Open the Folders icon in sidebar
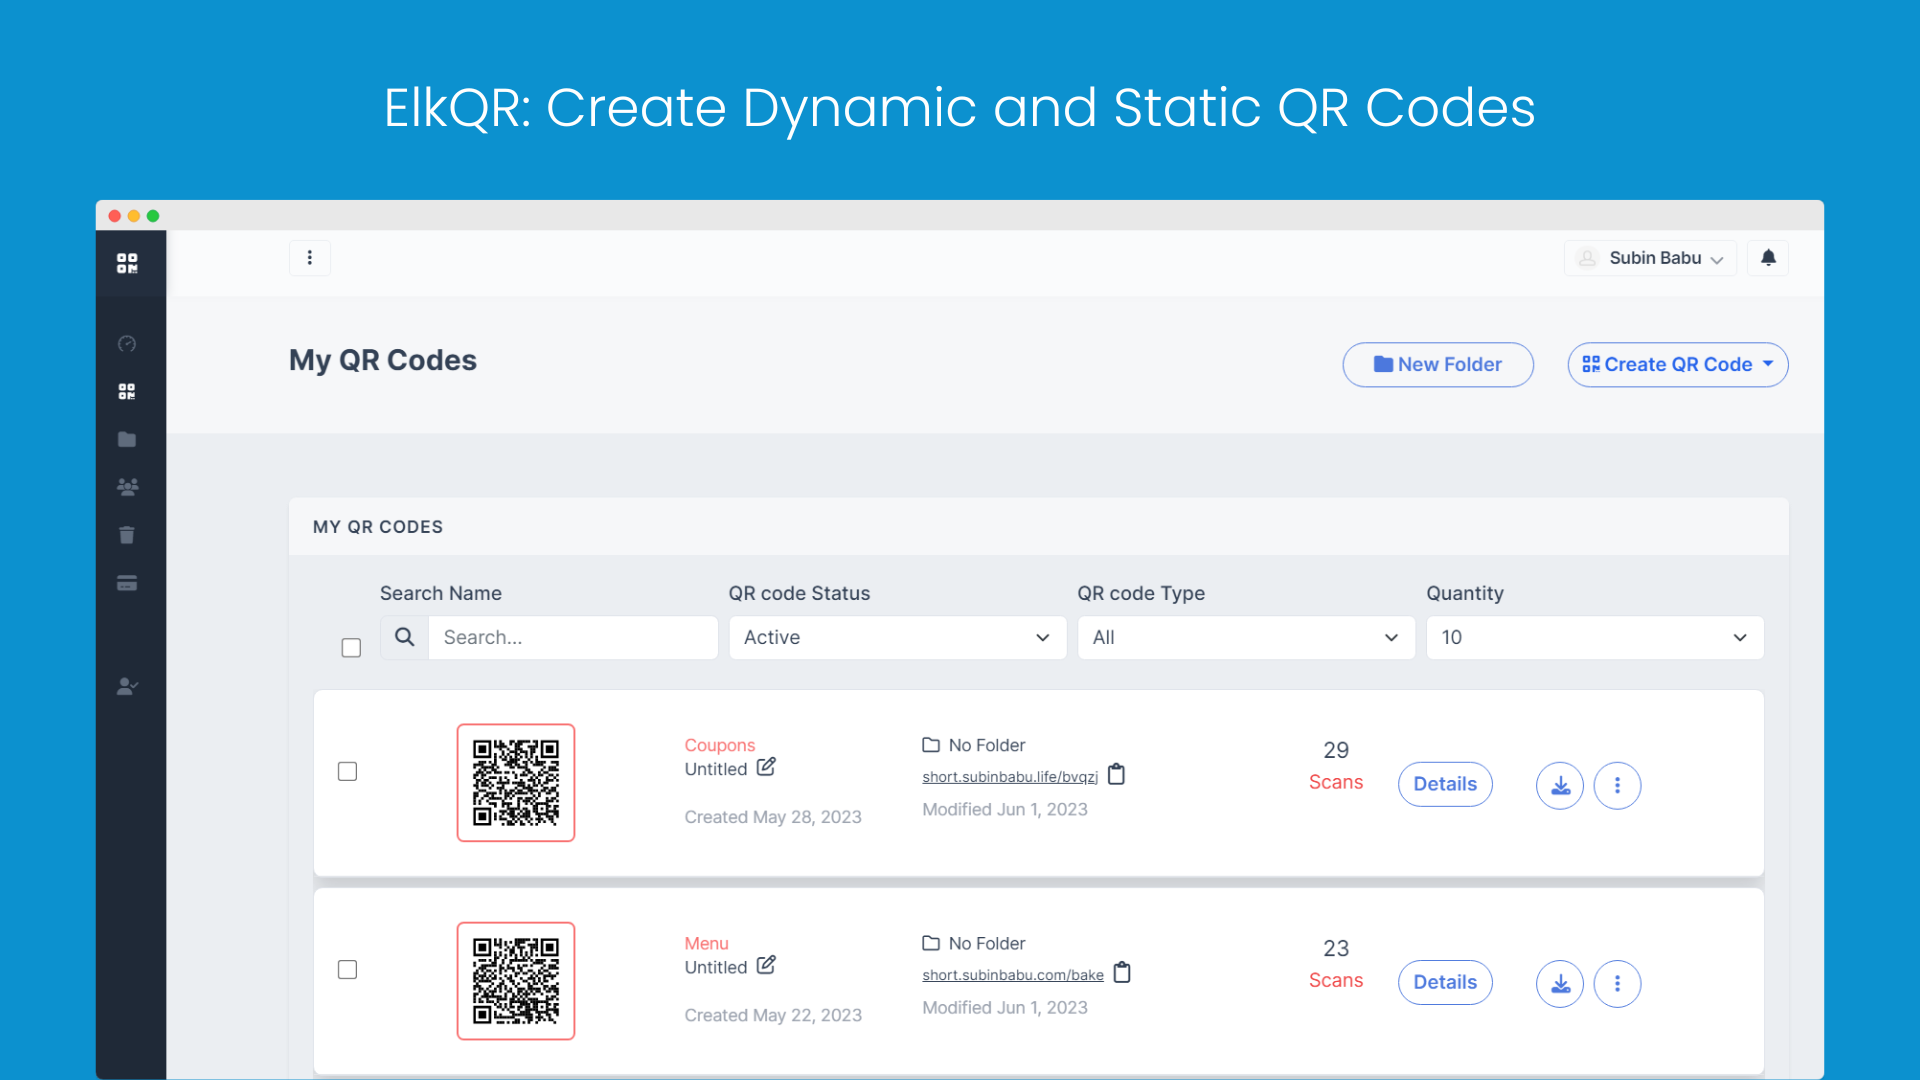 tap(127, 439)
